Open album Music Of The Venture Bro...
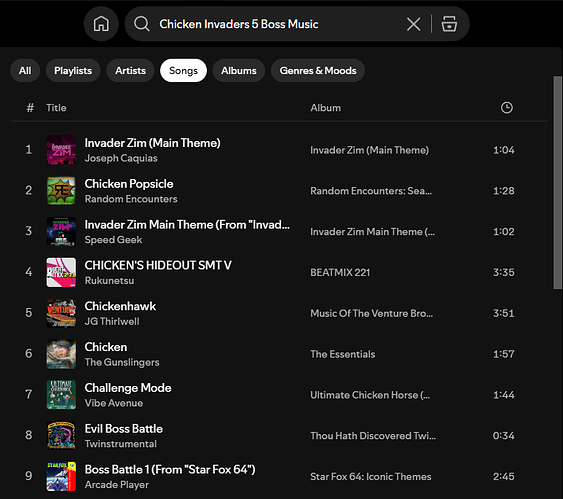 click(x=372, y=313)
